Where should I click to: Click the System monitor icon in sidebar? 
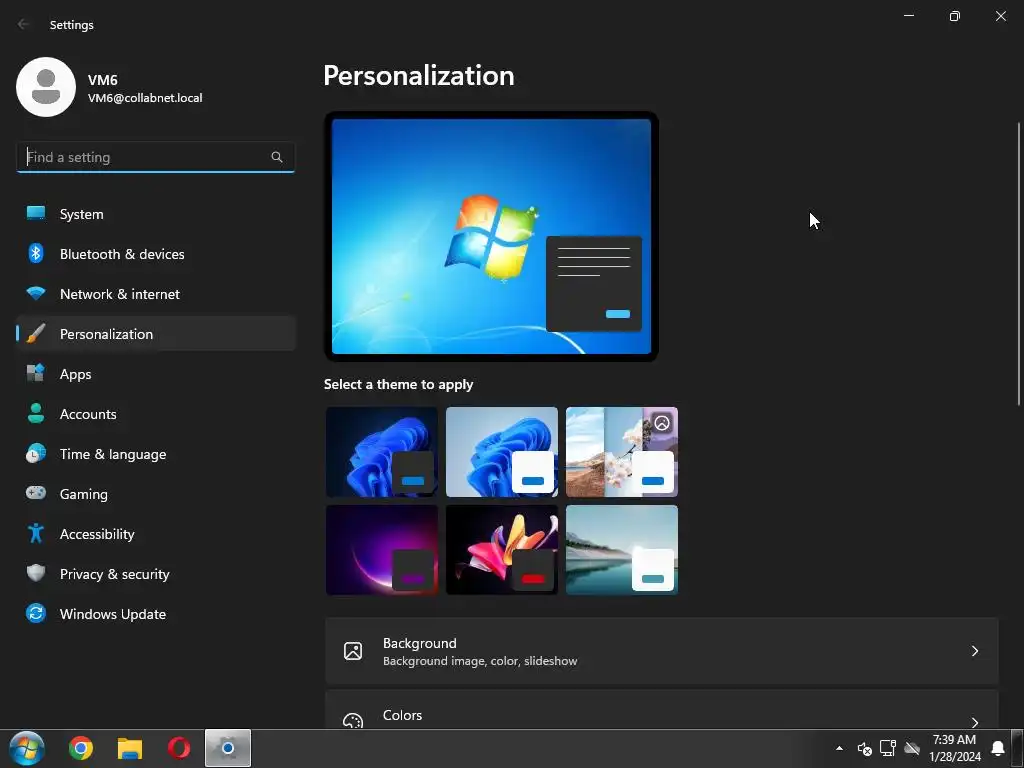tap(36, 214)
